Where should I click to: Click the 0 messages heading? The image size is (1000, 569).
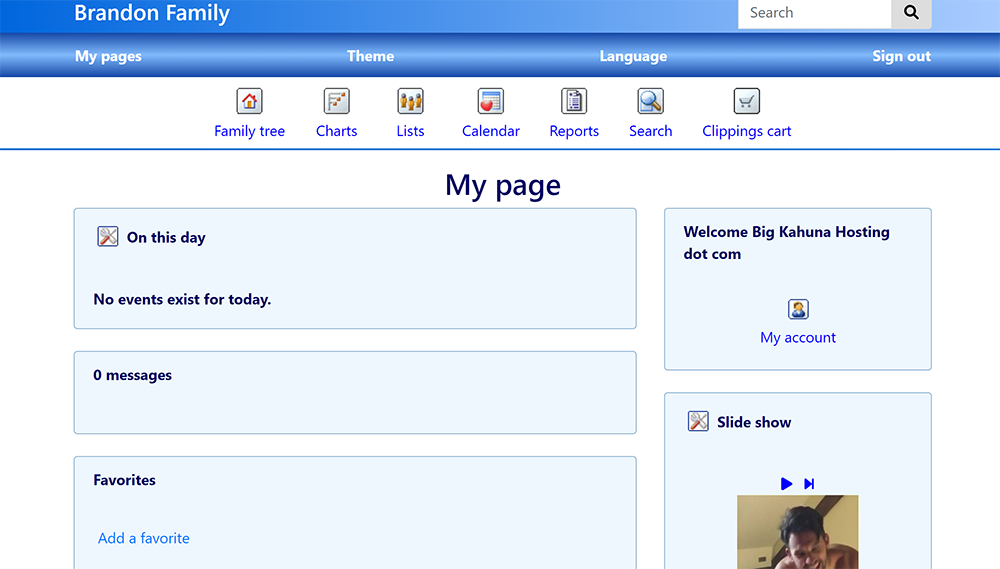(x=133, y=375)
